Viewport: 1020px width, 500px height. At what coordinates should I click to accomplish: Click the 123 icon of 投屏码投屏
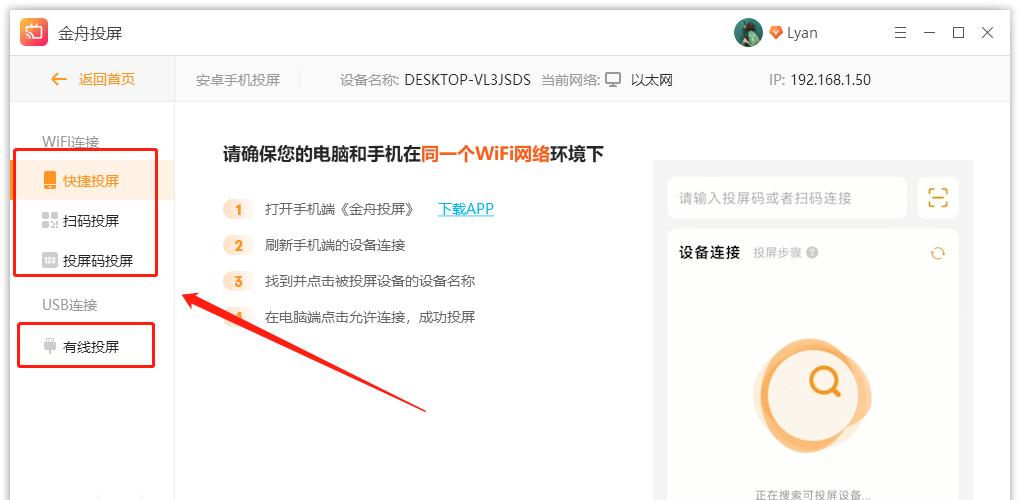pyautogui.click(x=49, y=261)
